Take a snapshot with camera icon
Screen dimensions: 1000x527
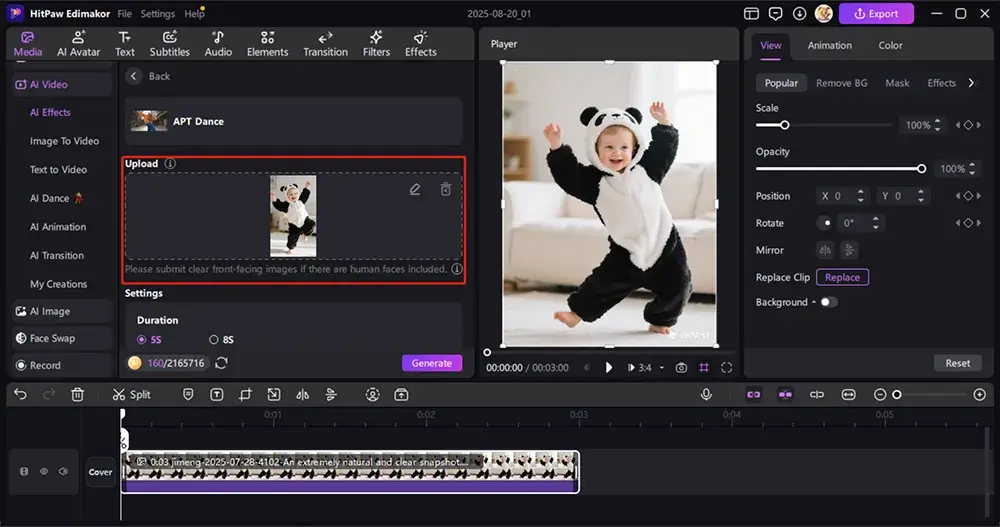(x=681, y=367)
